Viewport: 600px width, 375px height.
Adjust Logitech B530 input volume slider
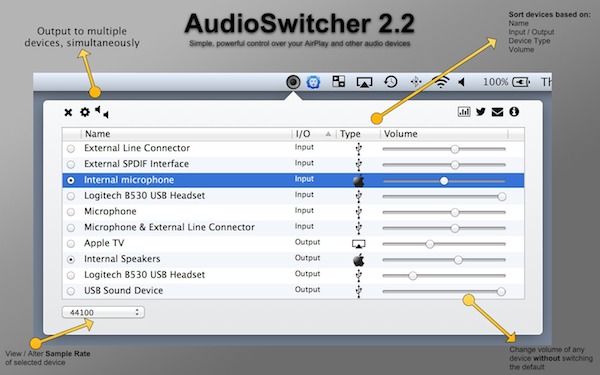[444, 197]
